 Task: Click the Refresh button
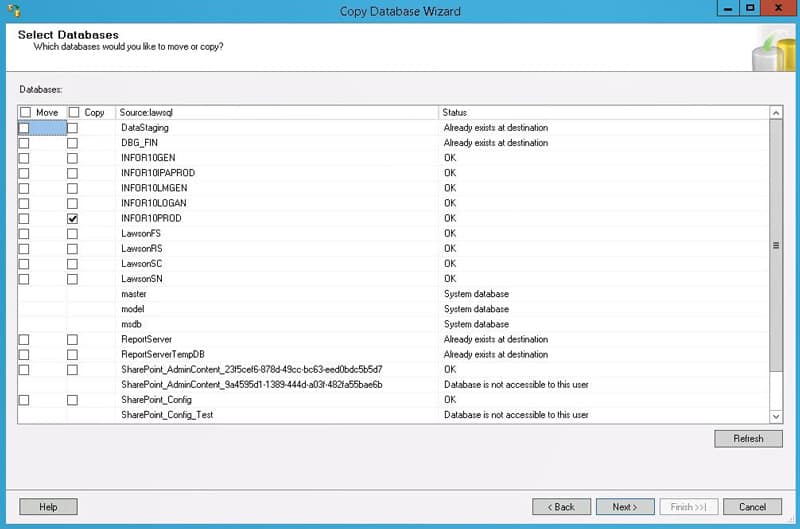(748, 439)
